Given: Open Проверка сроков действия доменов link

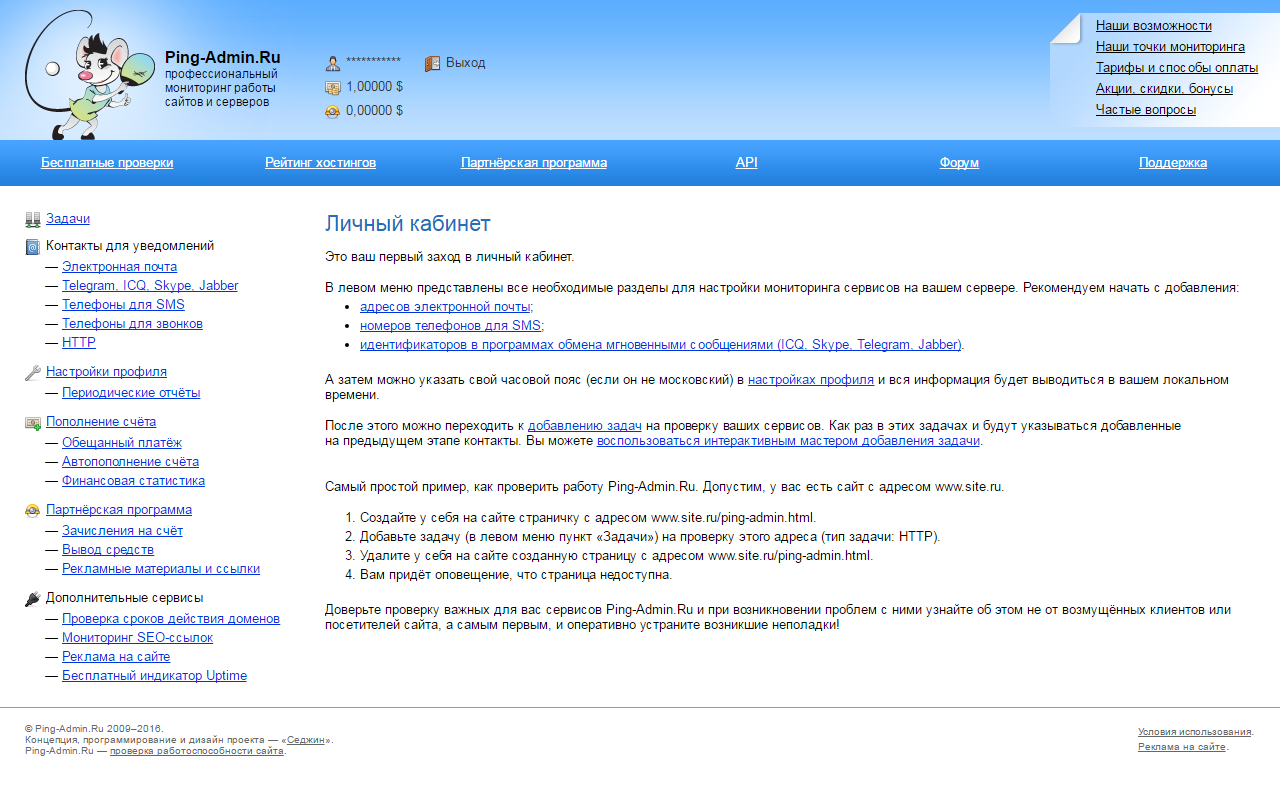Looking at the screenshot, I should [x=171, y=619].
